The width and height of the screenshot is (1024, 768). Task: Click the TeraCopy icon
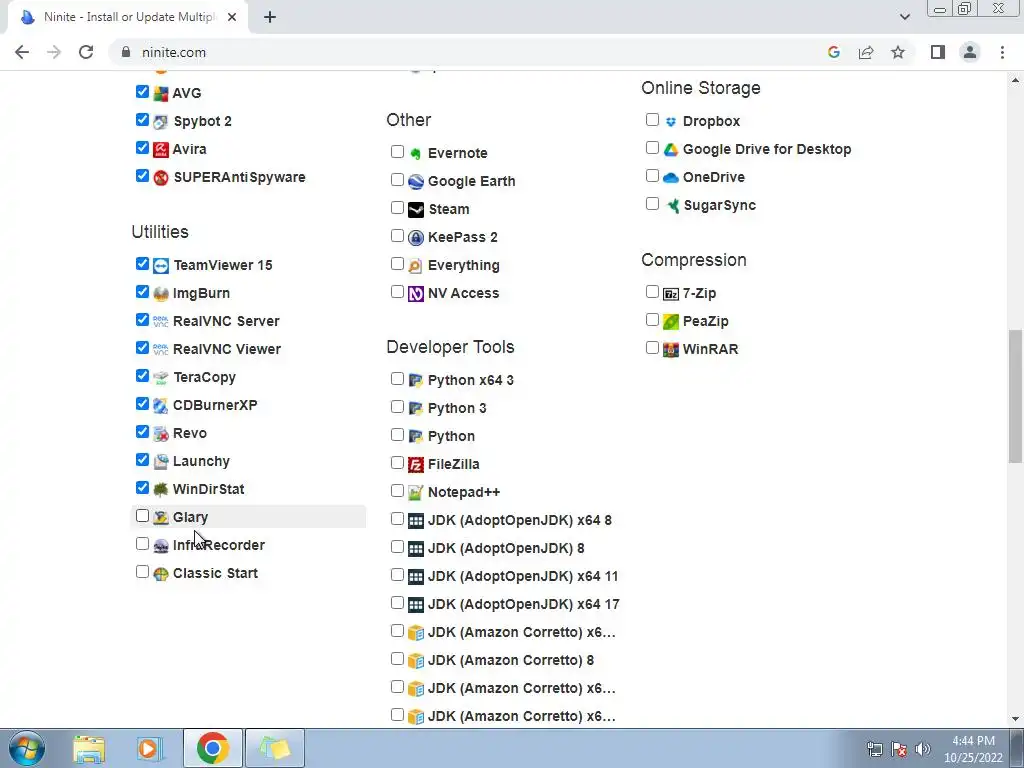(161, 377)
